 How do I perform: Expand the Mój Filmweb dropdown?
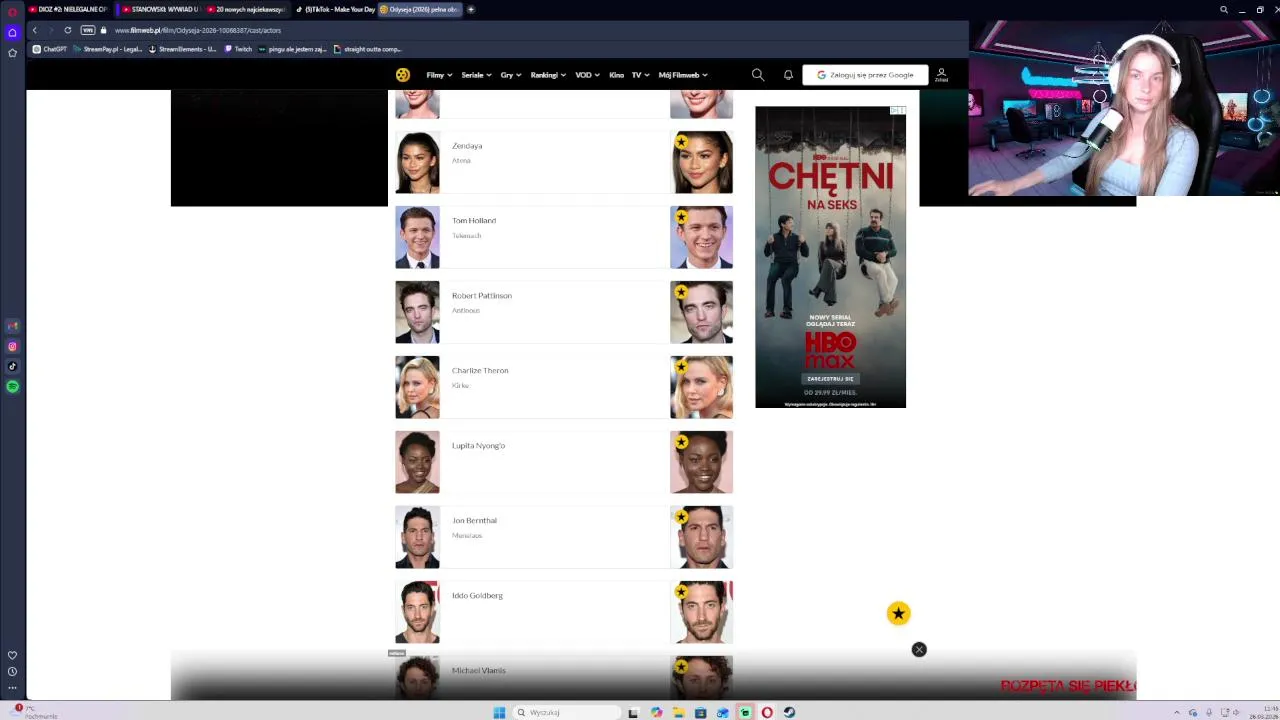[x=683, y=75]
